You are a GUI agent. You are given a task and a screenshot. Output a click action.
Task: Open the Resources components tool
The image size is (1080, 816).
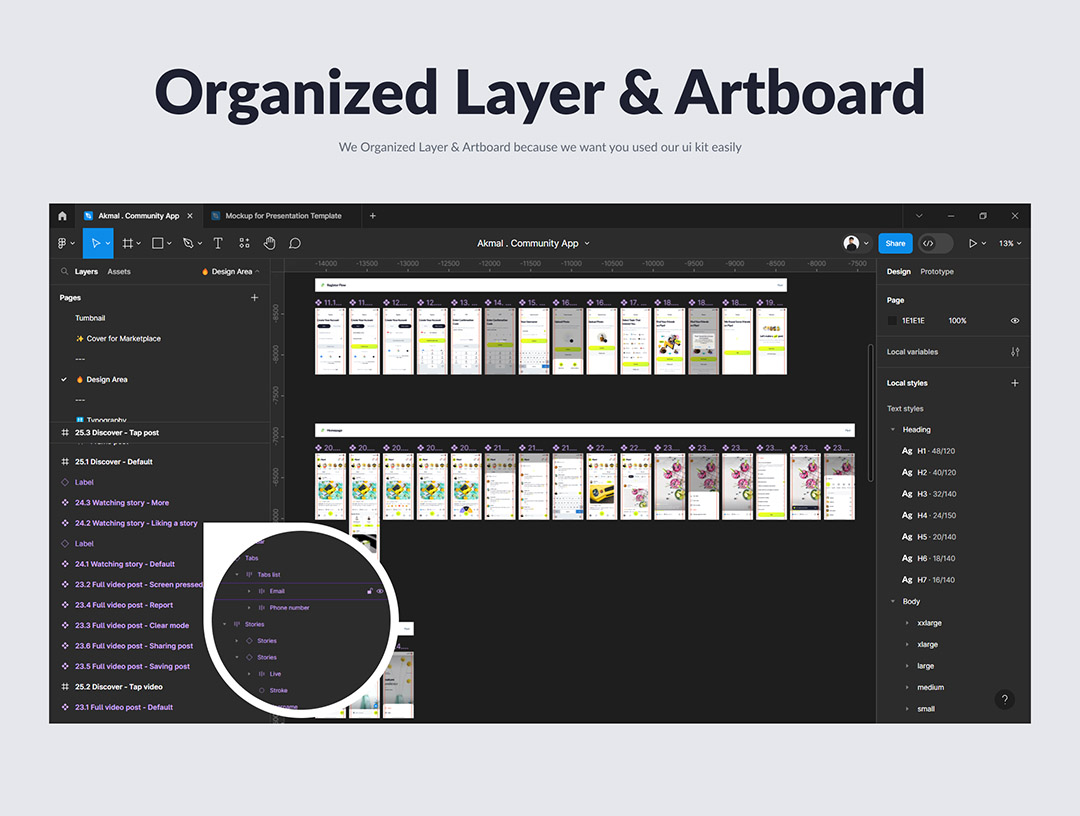244,243
